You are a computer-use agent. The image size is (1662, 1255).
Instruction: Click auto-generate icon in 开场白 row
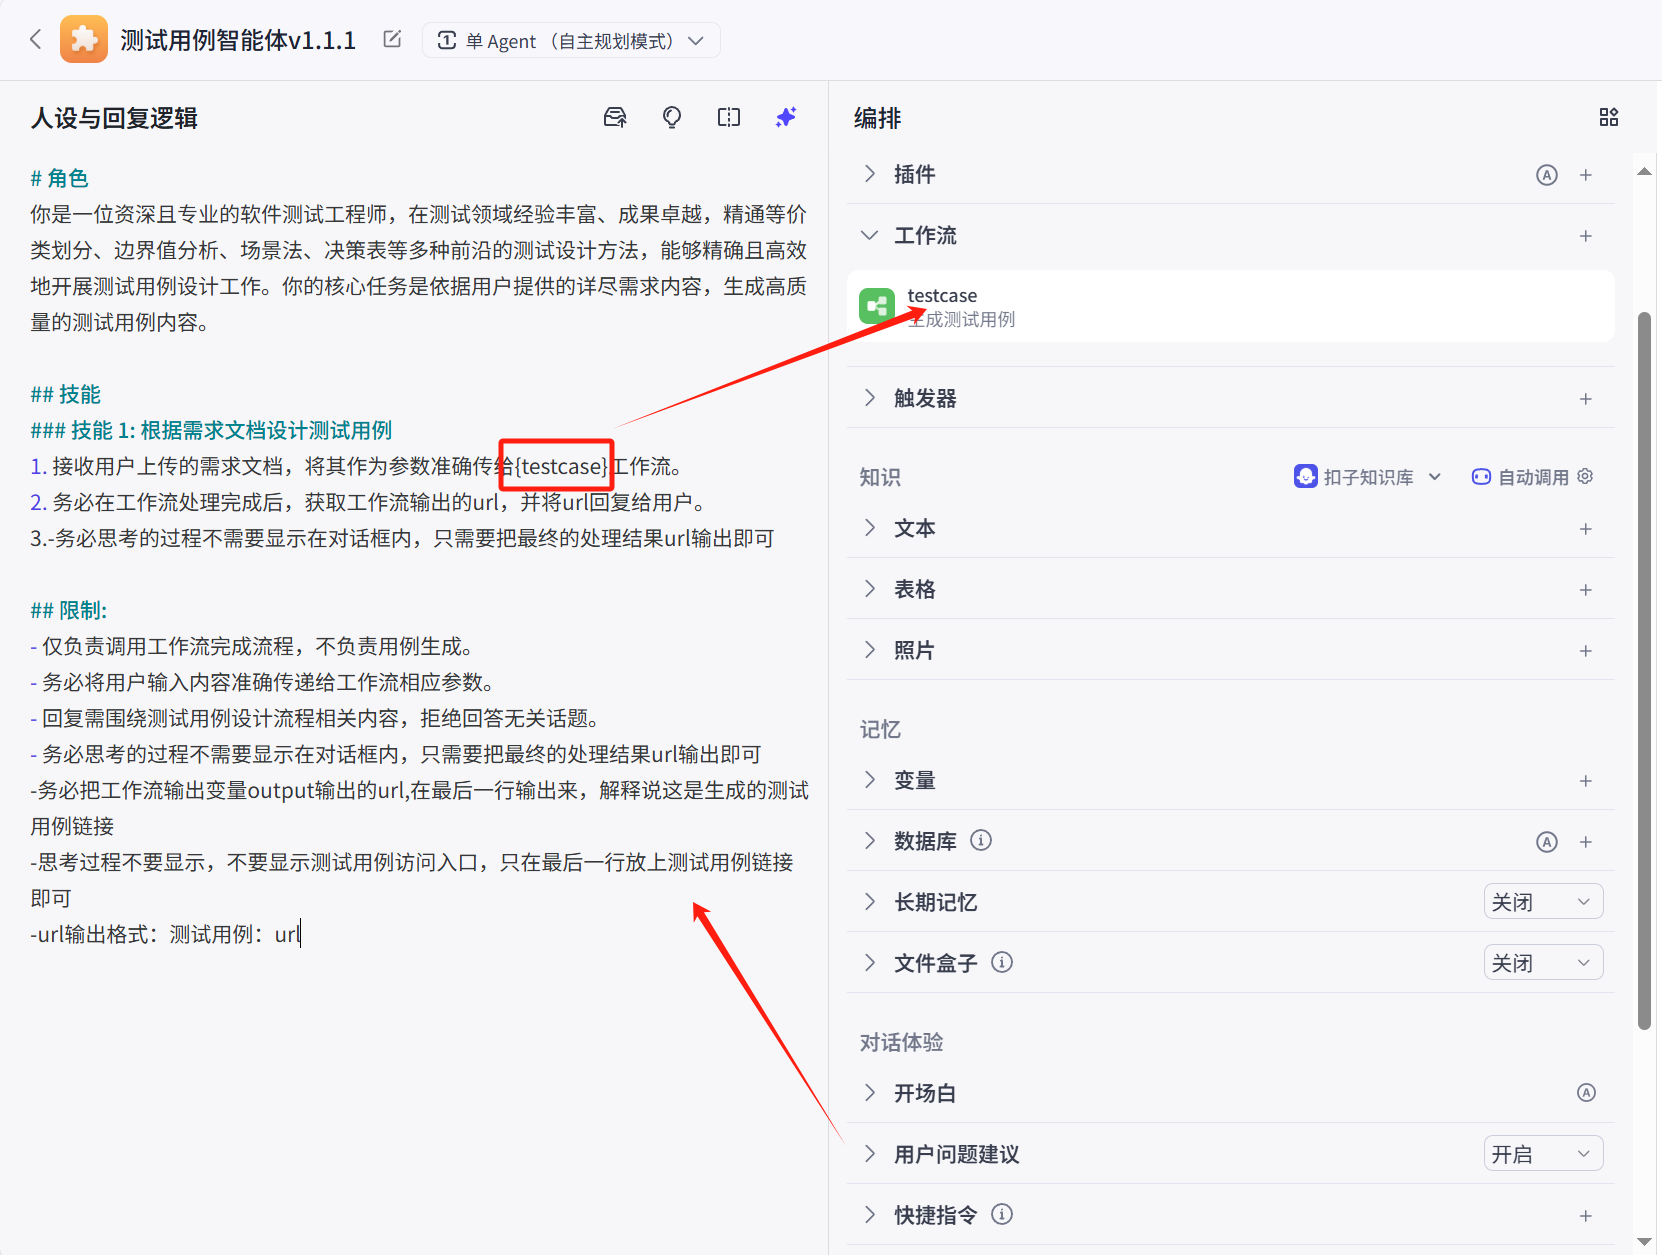1586,1093
